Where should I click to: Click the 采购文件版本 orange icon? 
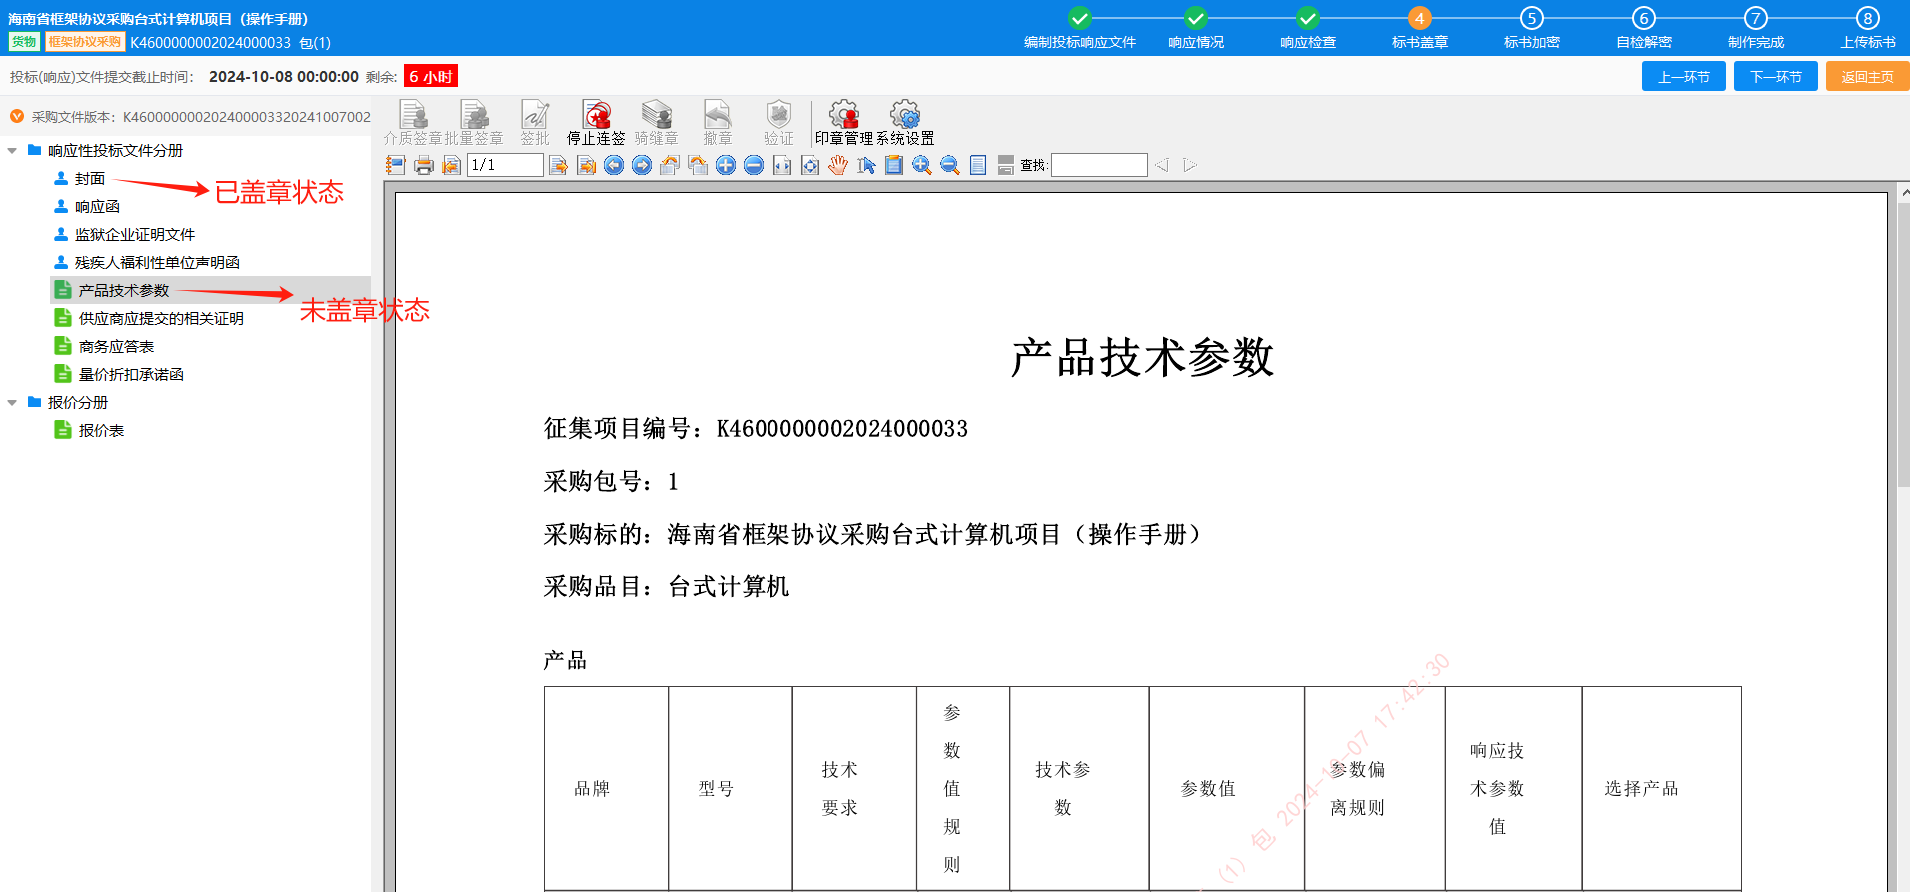17,117
